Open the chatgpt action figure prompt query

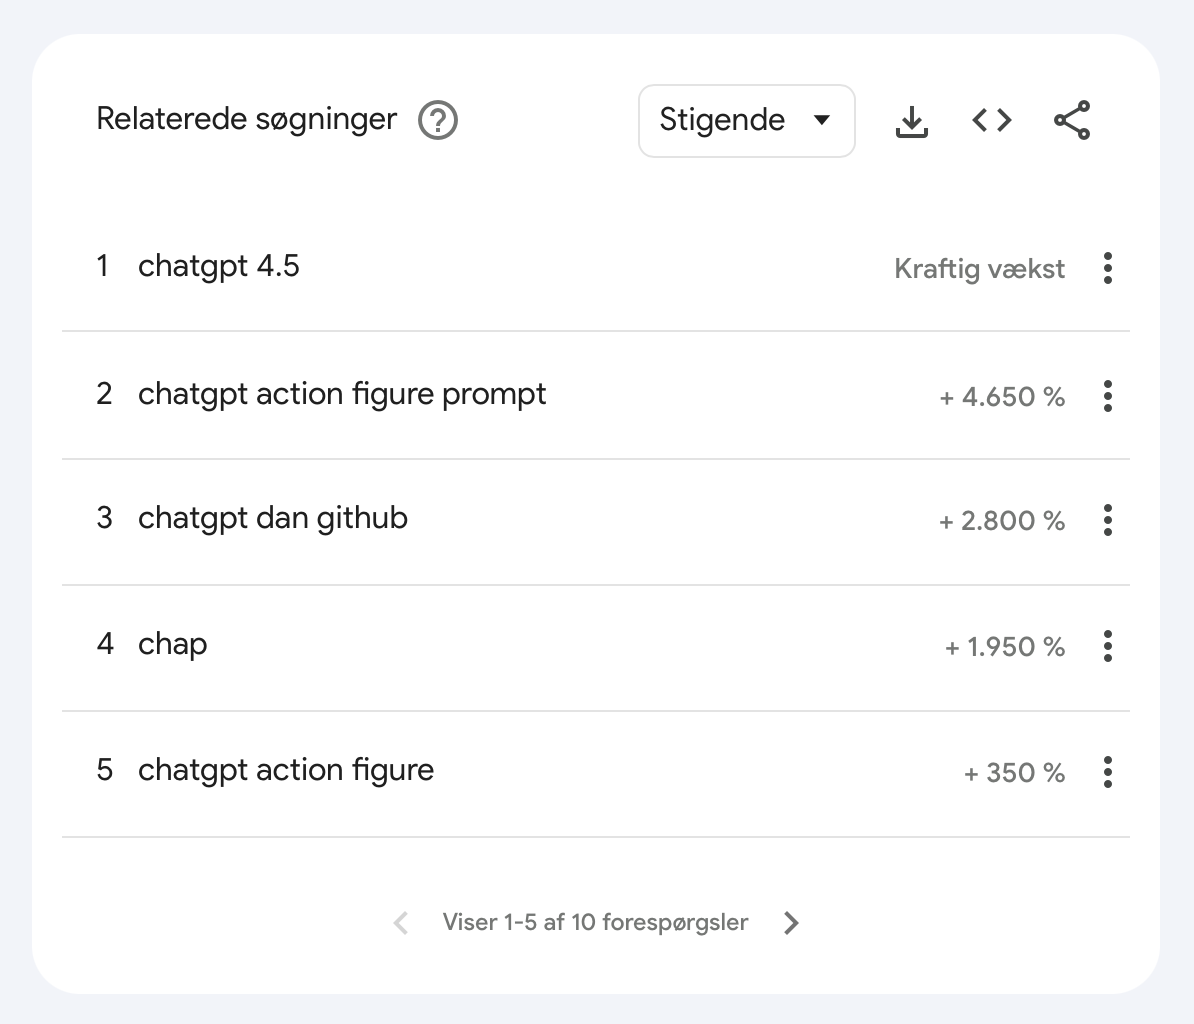pyautogui.click(x=342, y=394)
